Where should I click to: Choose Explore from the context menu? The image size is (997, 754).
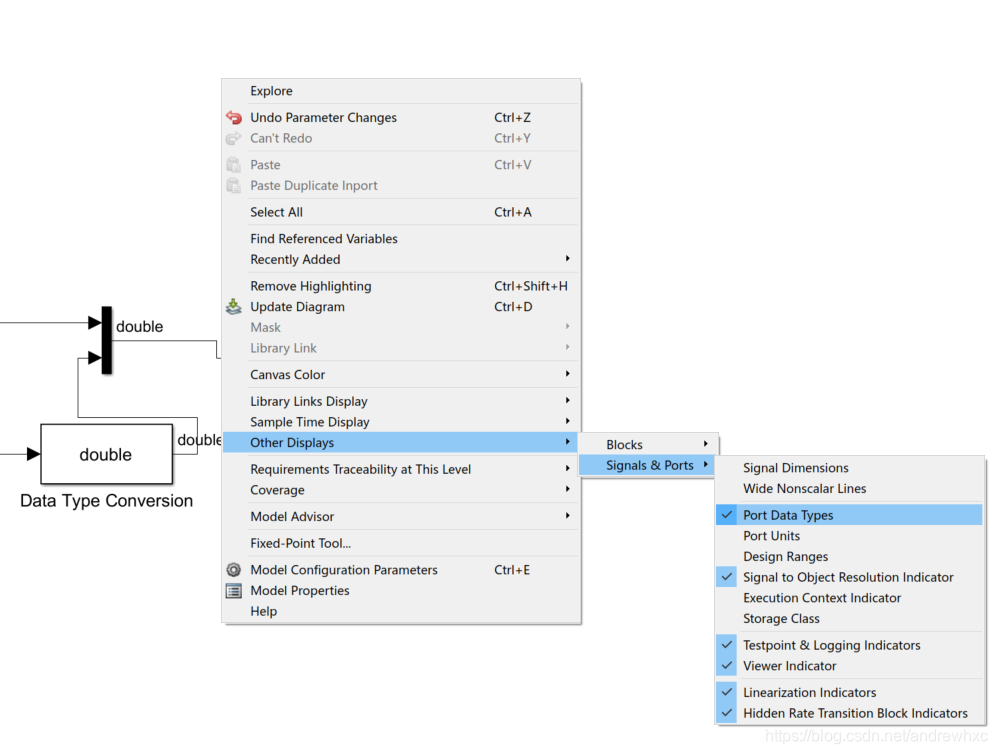[x=401, y=91]
